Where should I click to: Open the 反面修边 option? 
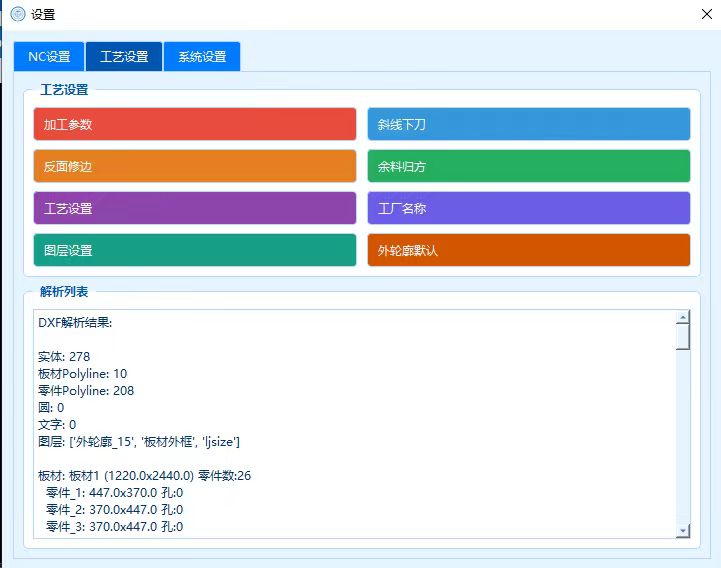tap(195, 166)
